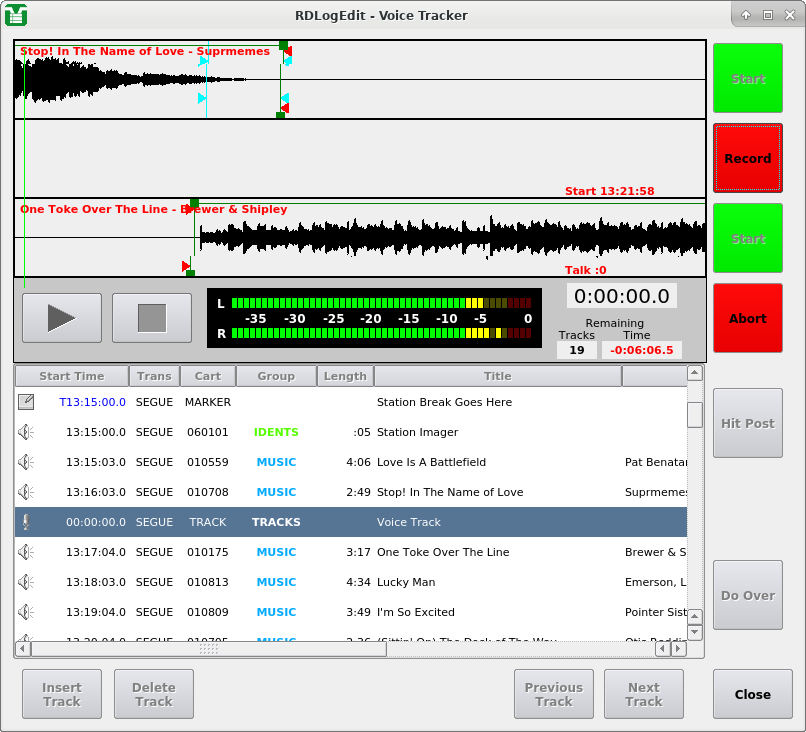Viewport: 806px width, 732px height.
Task: Click the speaker icon beside I'm So Excited
Action: pos(26,612)
